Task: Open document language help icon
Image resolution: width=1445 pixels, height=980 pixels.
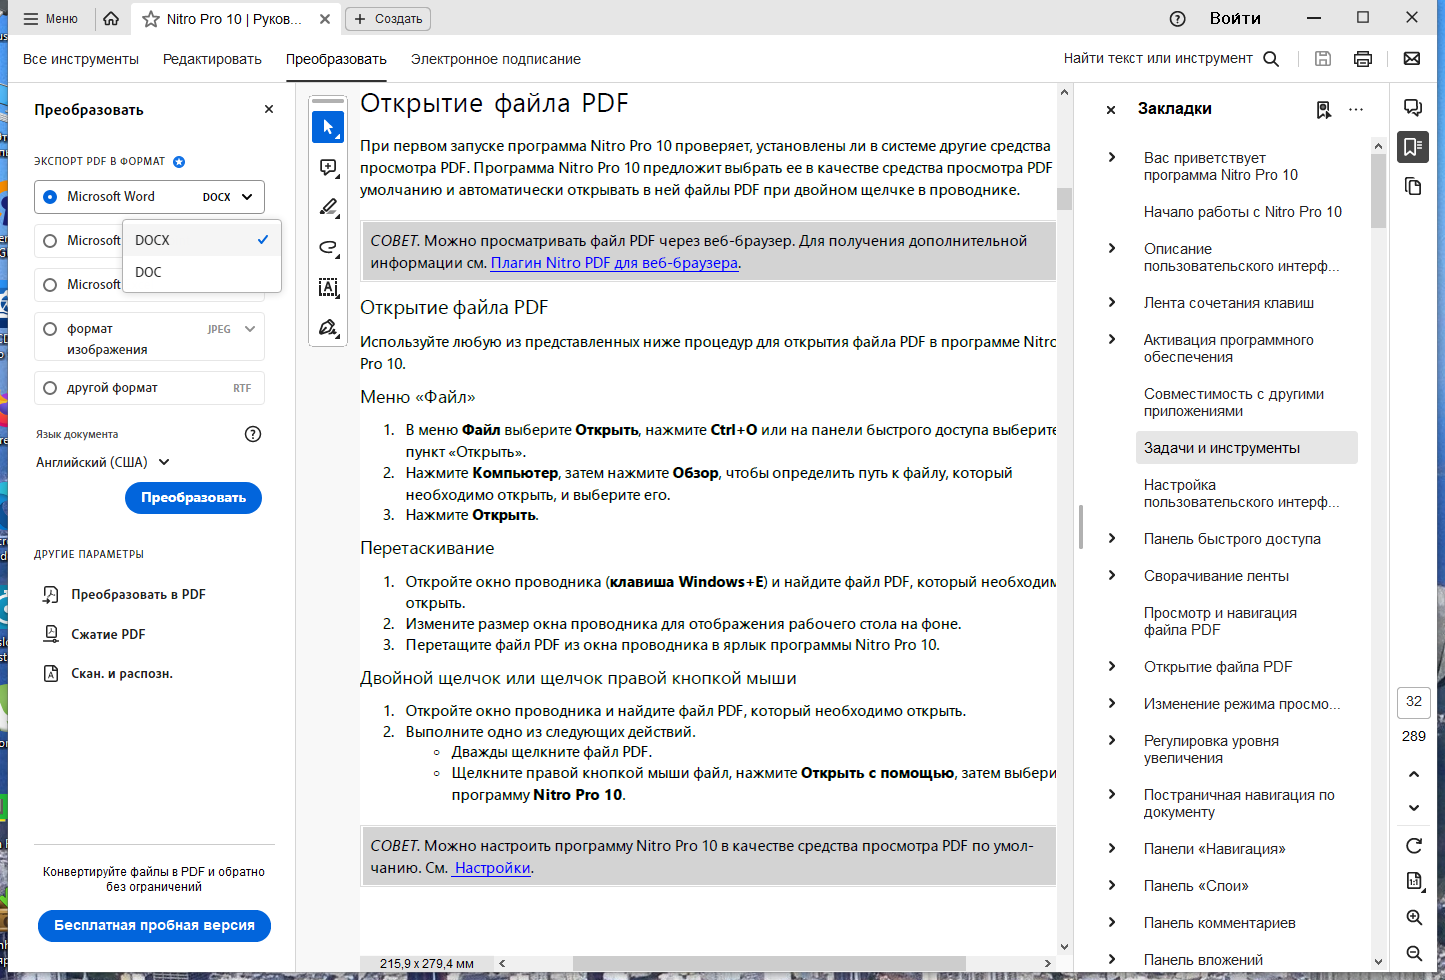Action: tap(253, 434)
